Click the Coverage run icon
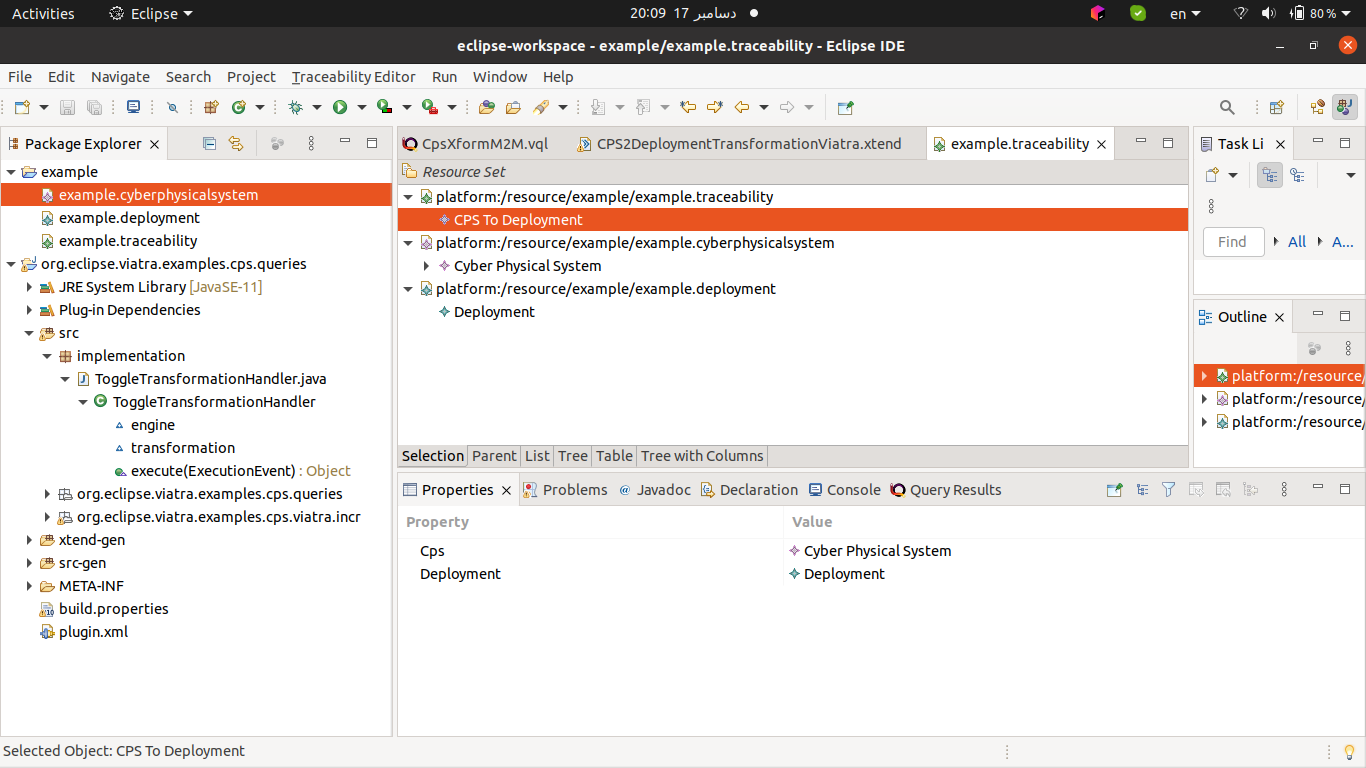The image size is (1366, 768). pyautogui.click(x=385, y=107)
